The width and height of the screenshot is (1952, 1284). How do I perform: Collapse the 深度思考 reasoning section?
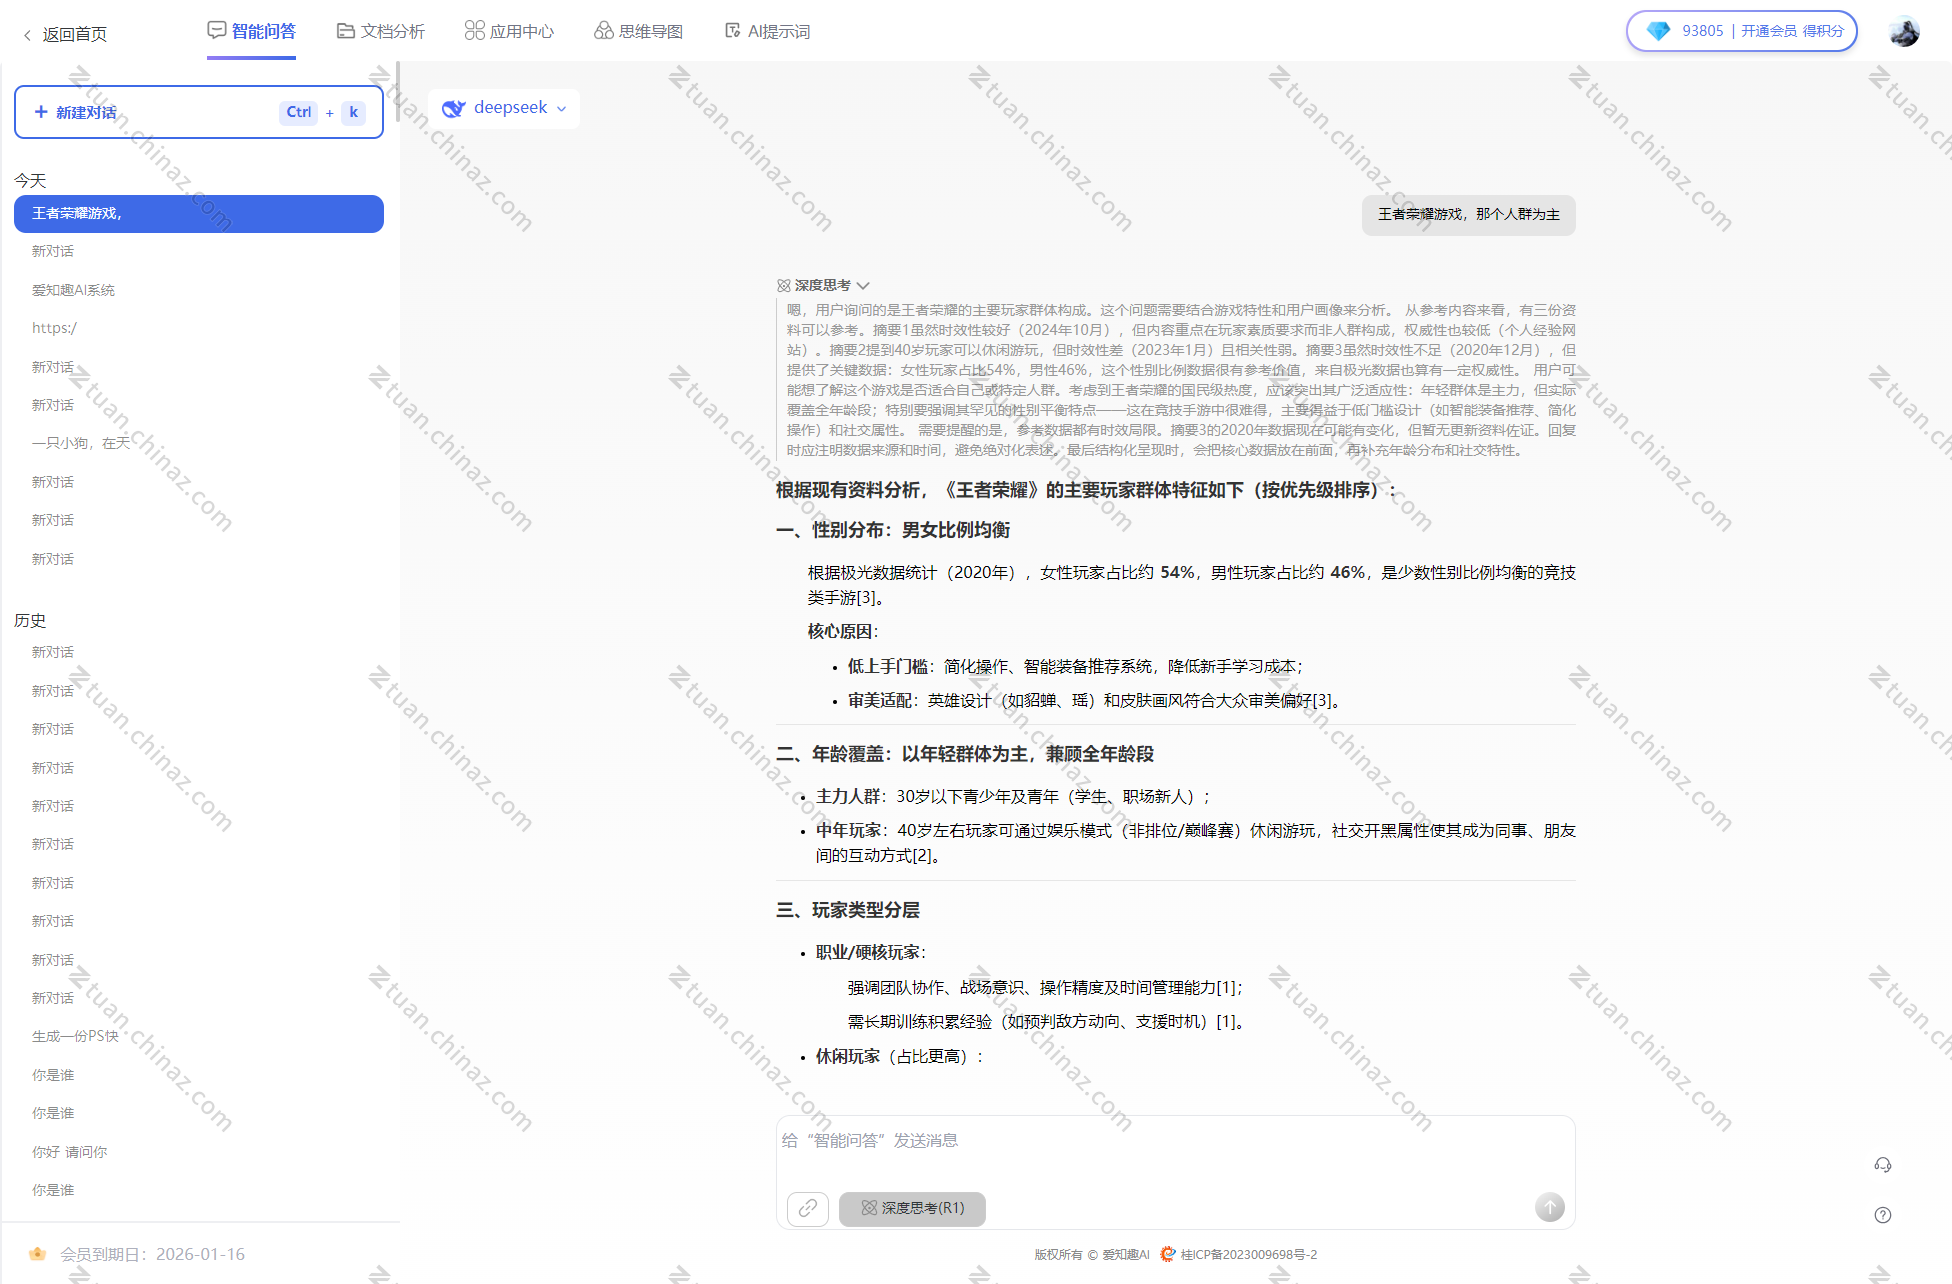click(863, 285)
